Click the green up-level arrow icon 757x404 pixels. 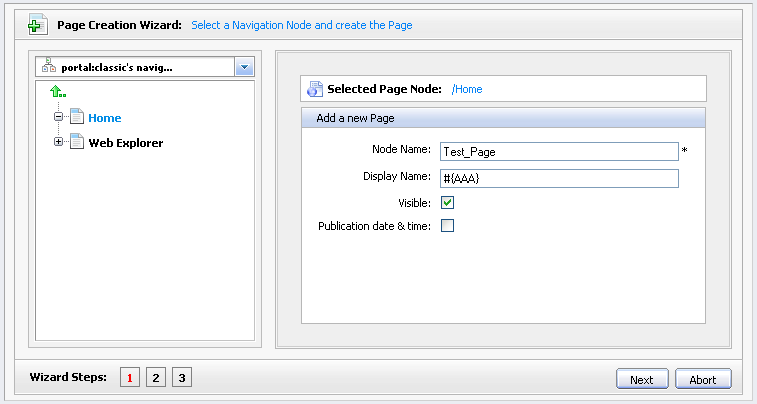tap(58, 91)
